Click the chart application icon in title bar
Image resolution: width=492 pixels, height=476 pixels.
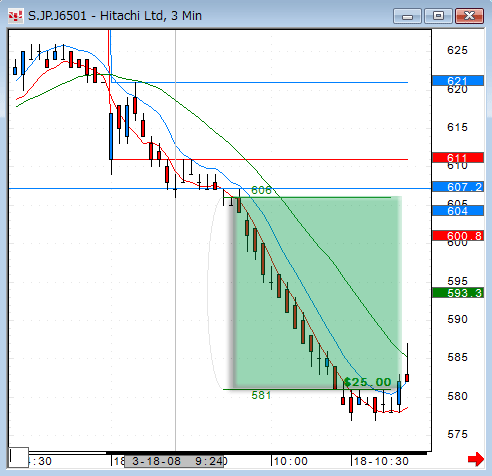[x=16, y=16]
